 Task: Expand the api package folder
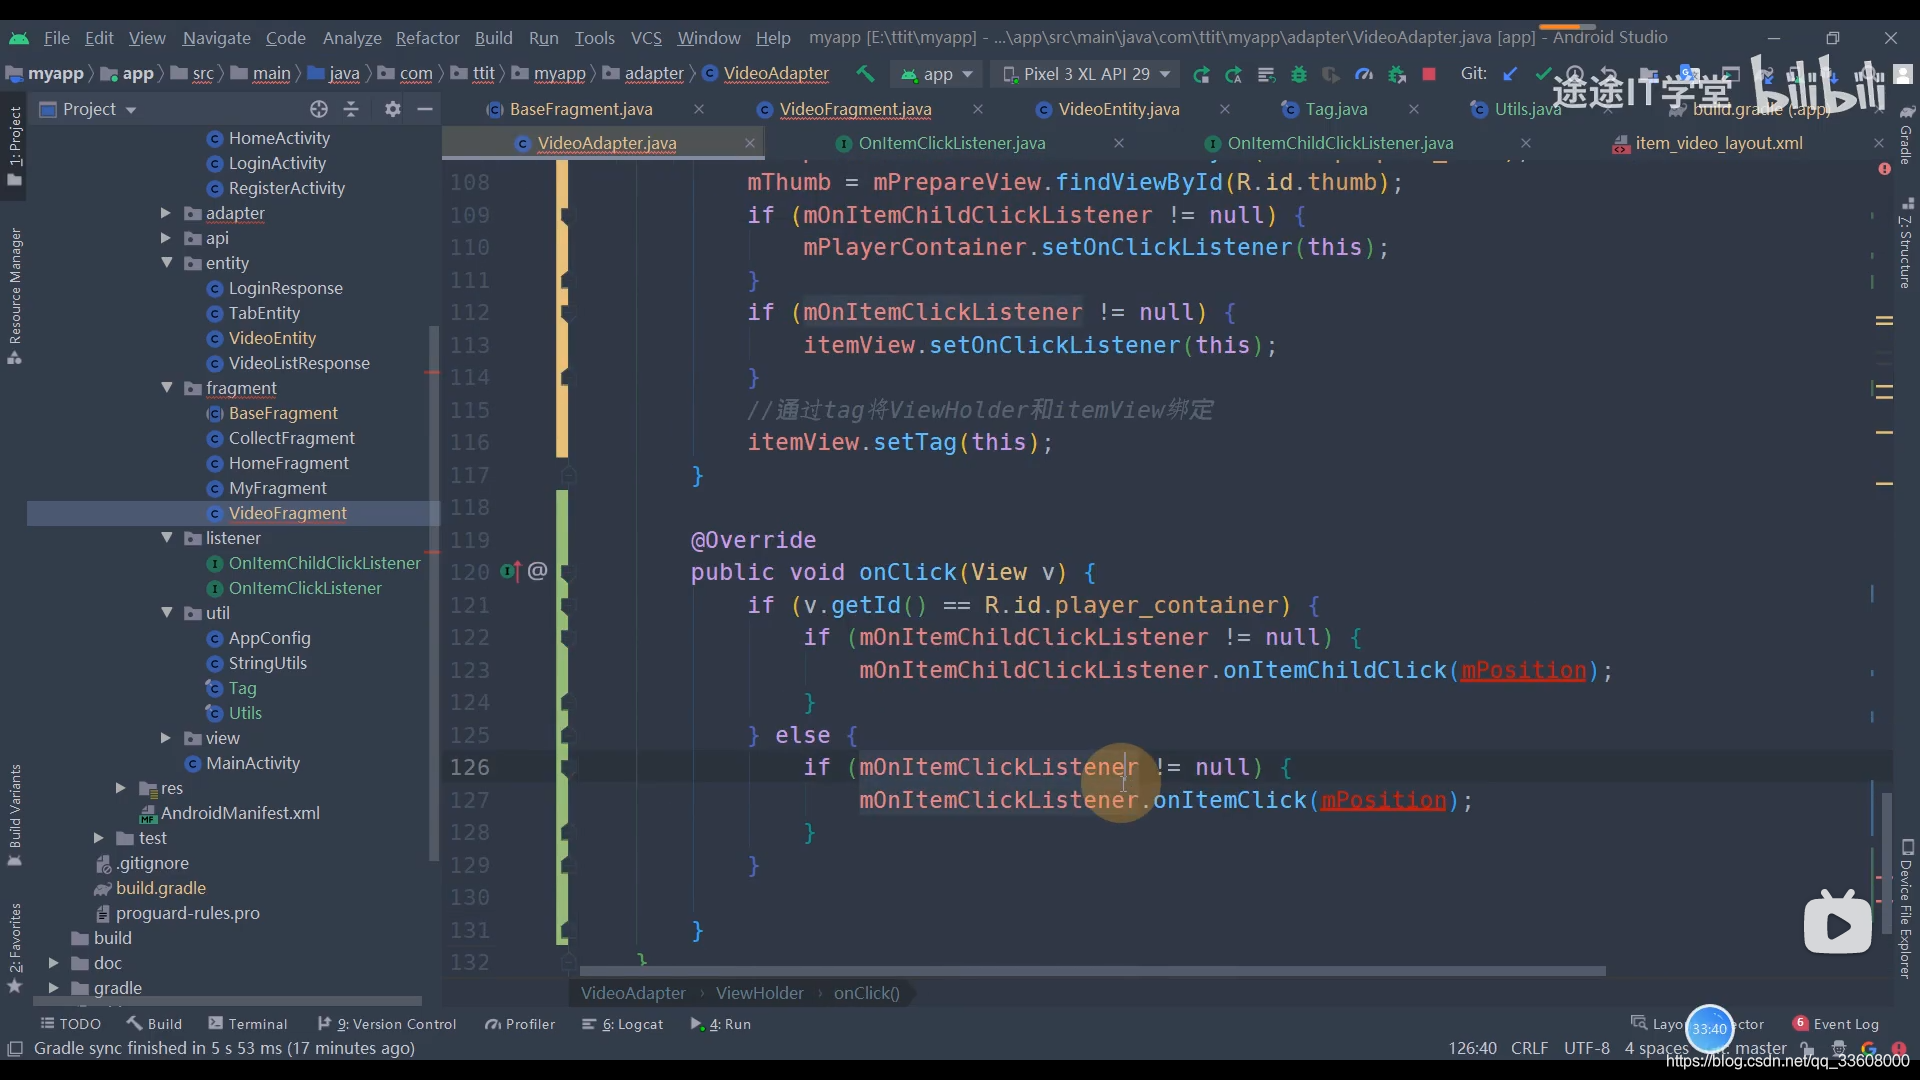click(x=166, y=238)
